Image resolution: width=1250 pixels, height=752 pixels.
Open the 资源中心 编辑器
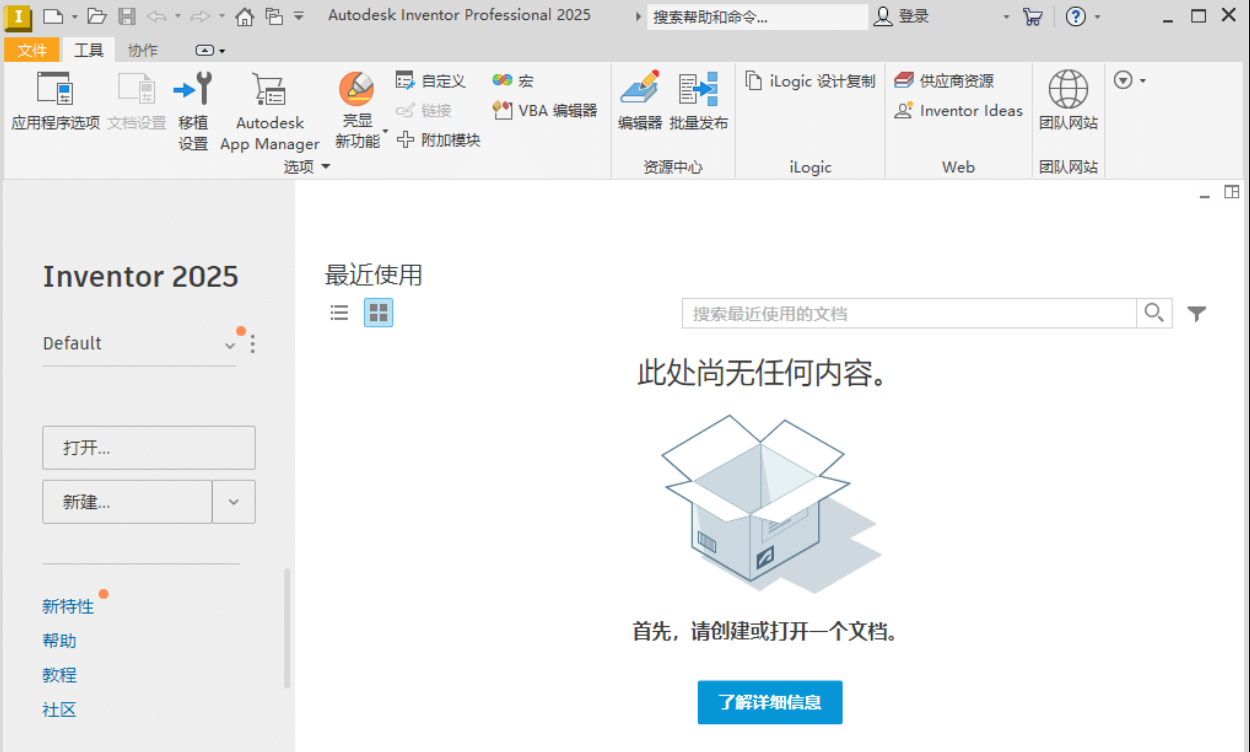(x=640, y=101)
